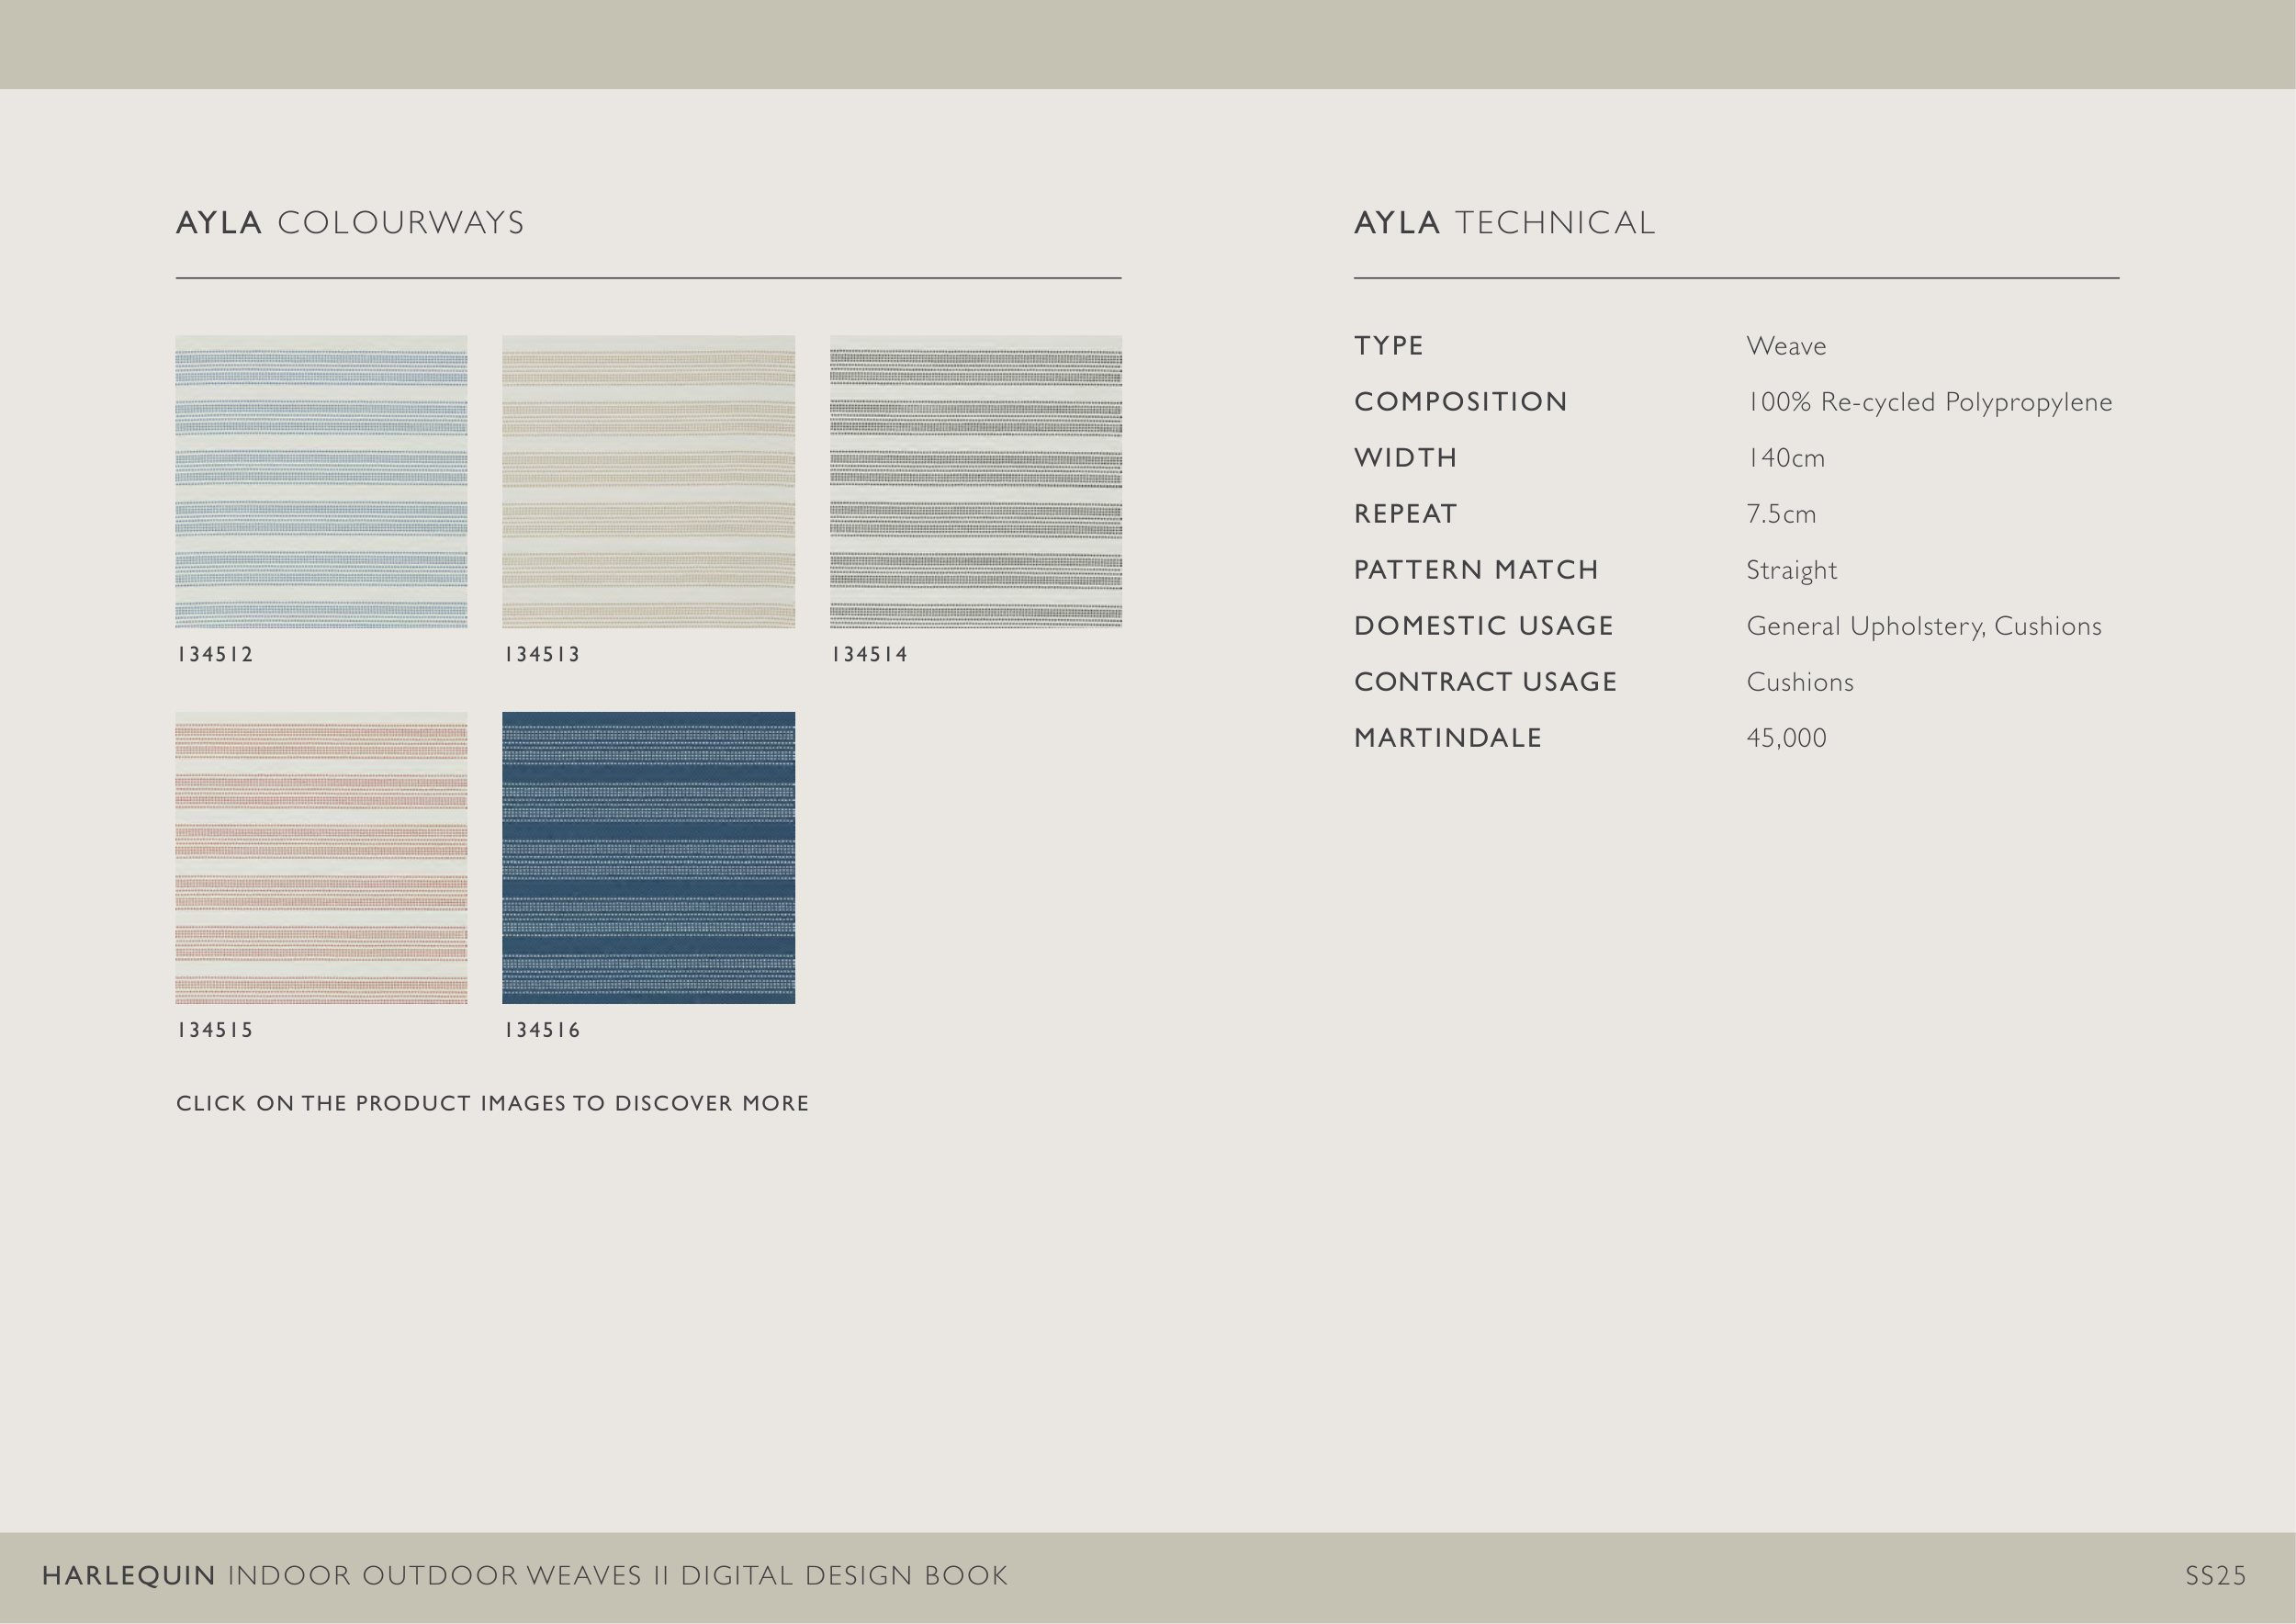This screenshot has height=1624, width=2296.
Task: Click the 134516 product code label
Action: coord(542,1030)
